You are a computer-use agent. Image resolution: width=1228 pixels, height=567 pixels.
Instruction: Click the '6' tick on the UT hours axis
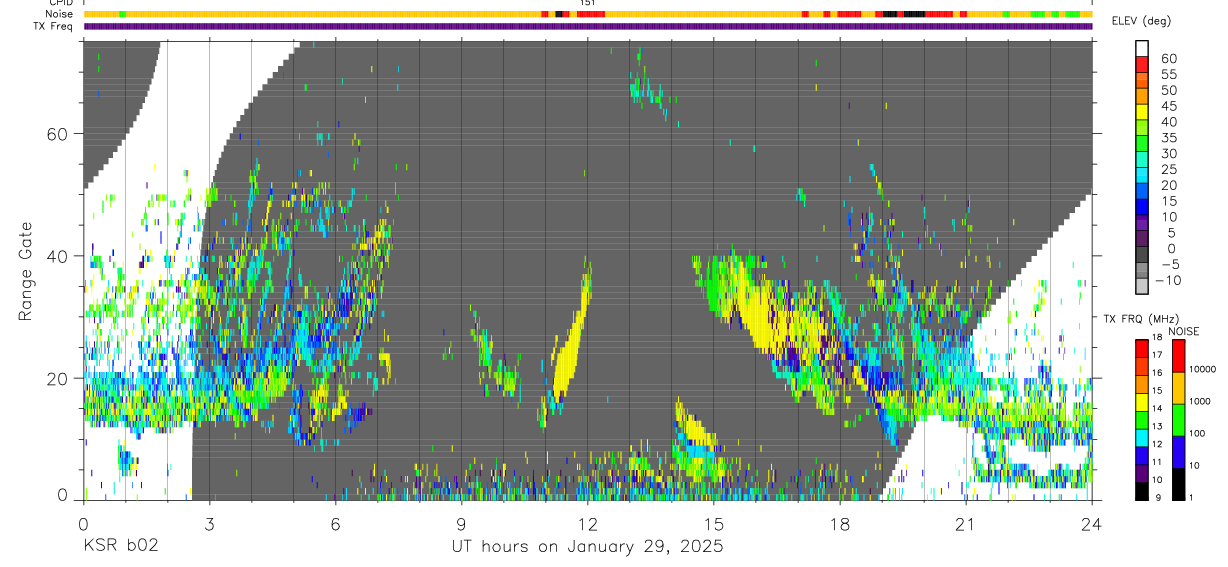(x=335, y=523)
